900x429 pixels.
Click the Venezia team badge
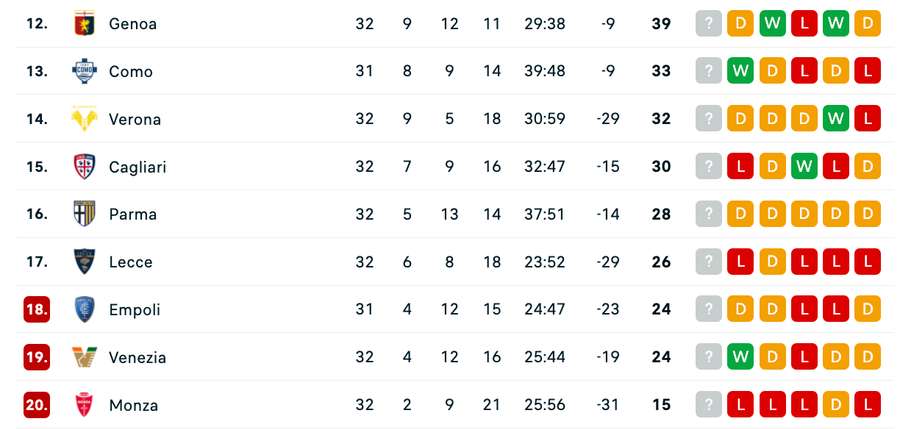tap(84, 357)
